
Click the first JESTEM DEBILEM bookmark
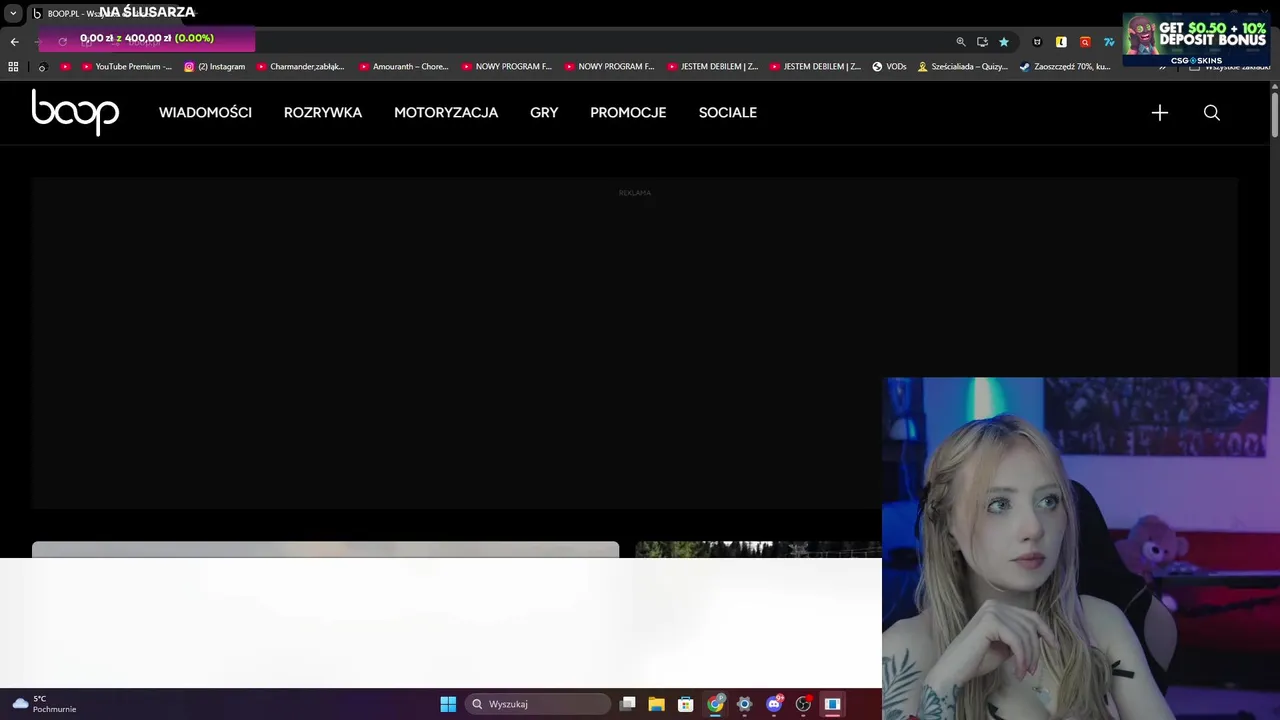[x=712, y=67]
